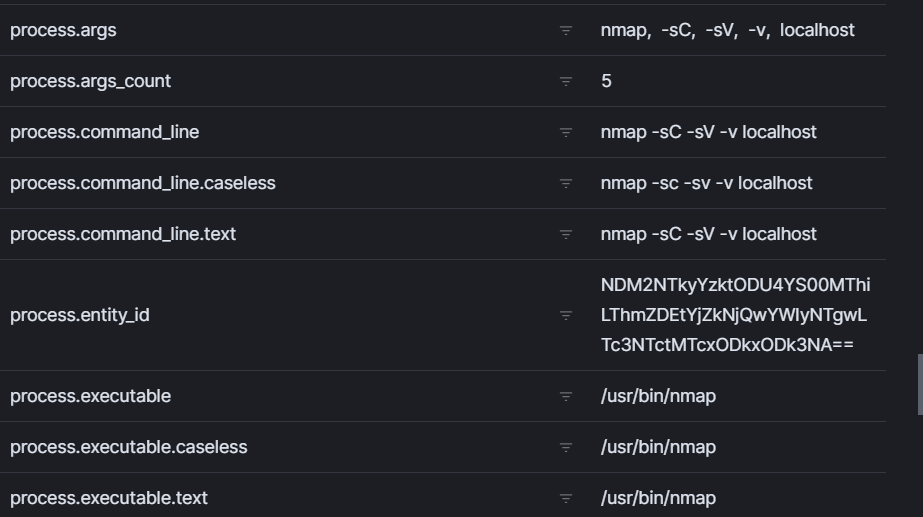Click the nmap, -sC, -sV args value

[728, 30]
